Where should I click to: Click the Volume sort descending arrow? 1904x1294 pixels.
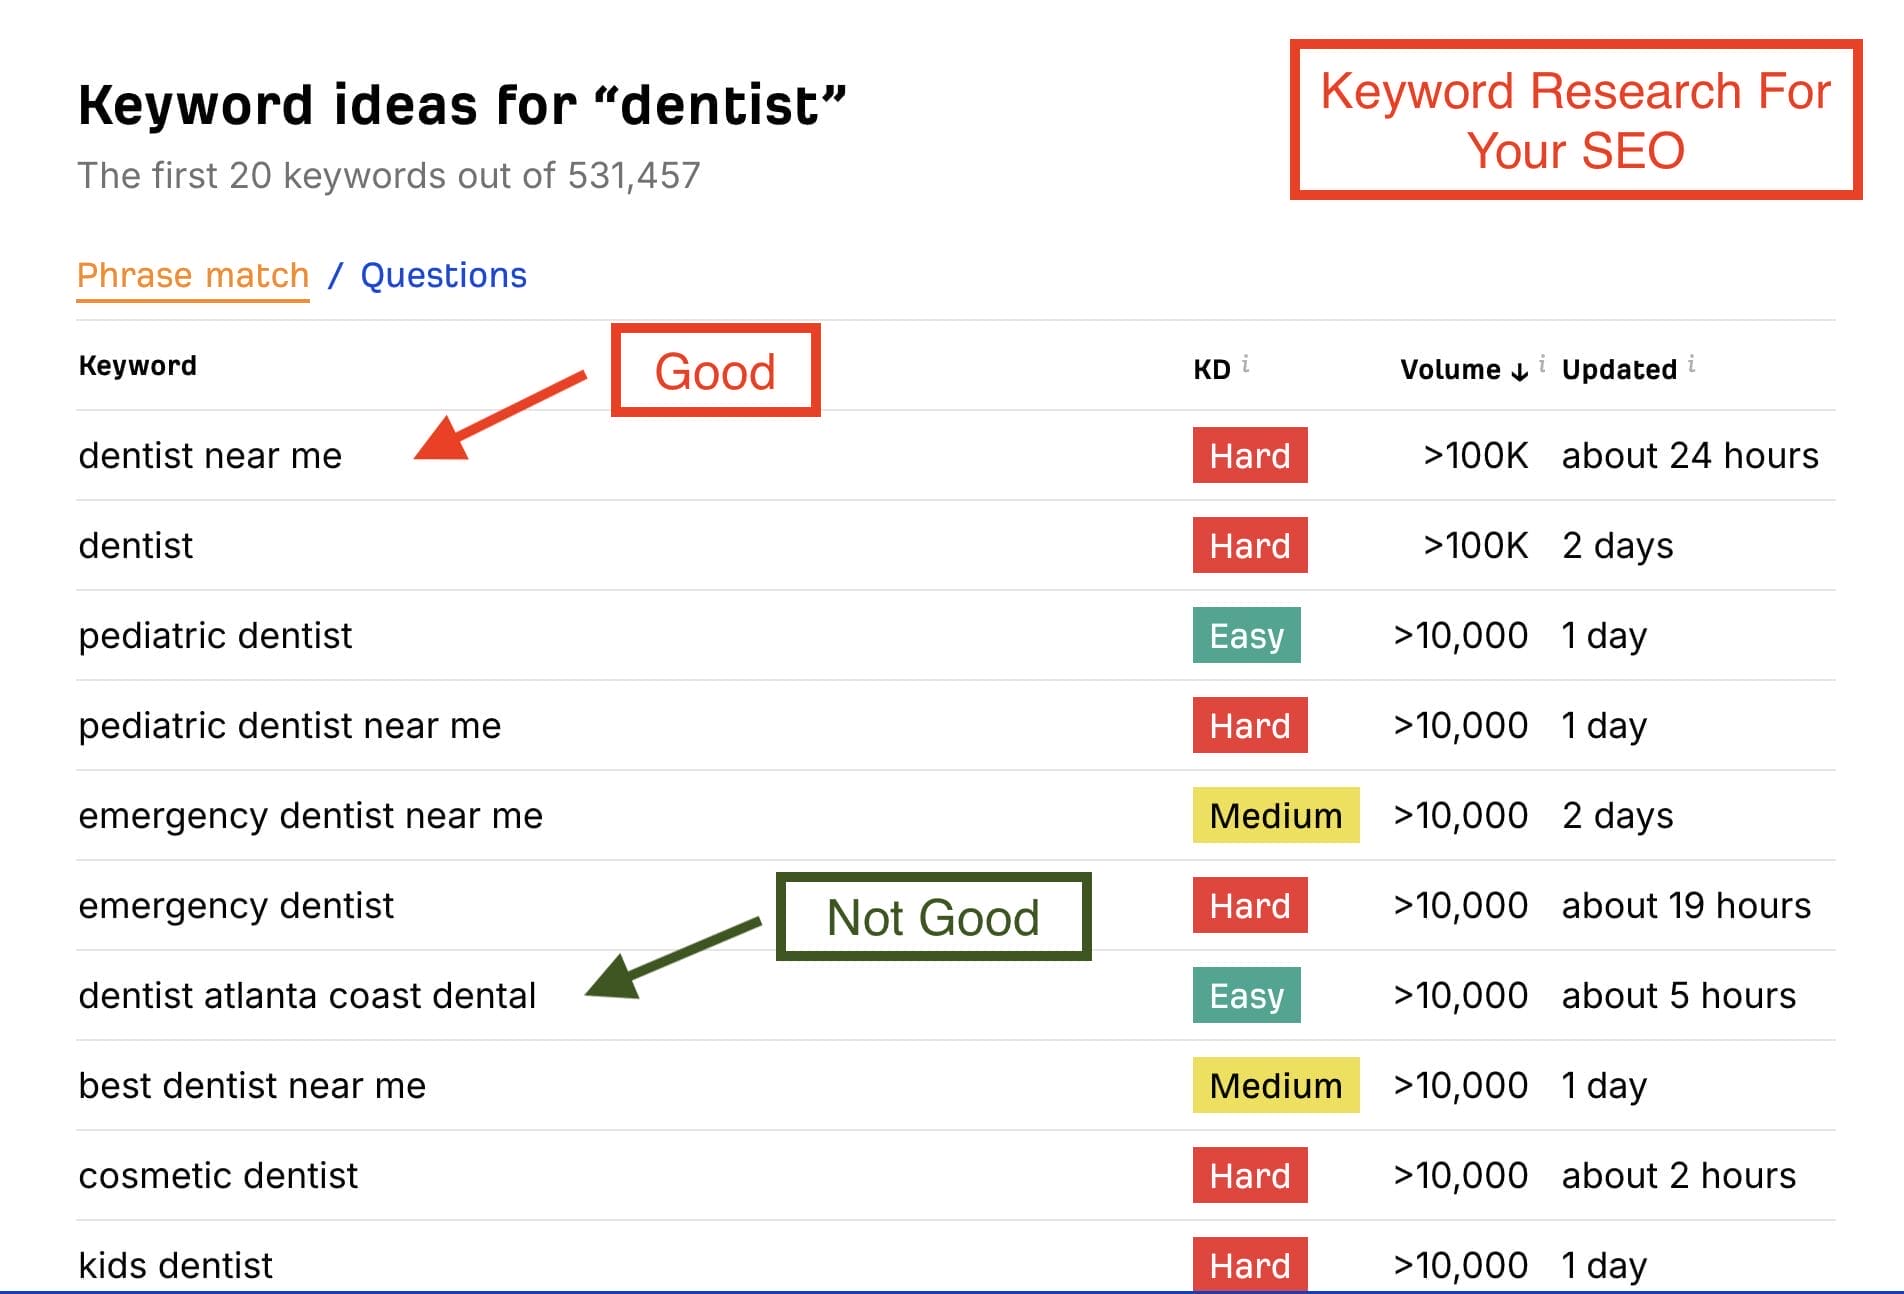[x=1519, y=371]
